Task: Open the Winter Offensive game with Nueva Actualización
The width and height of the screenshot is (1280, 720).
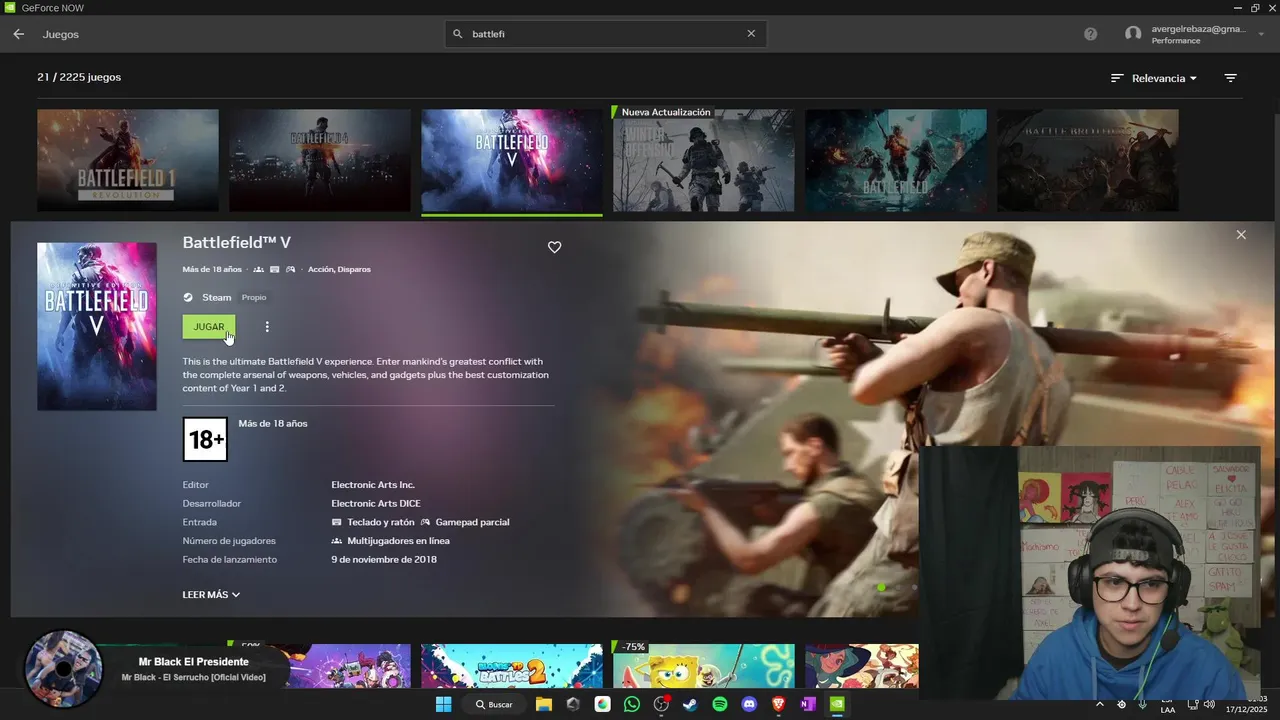Action: pyautogui.click(x=704, y=160)
